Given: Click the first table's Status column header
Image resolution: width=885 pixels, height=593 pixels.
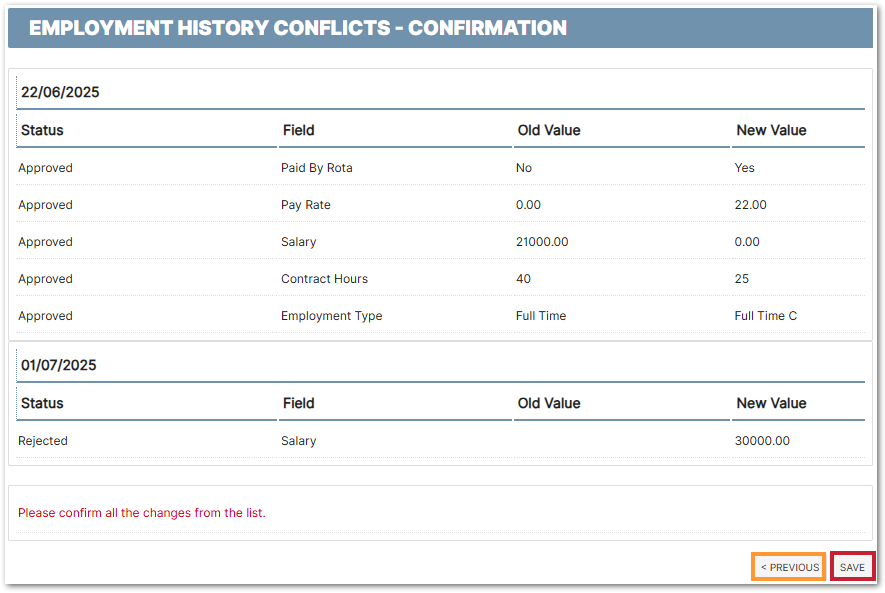Looking at the screenshot, I should click(42, 130).
